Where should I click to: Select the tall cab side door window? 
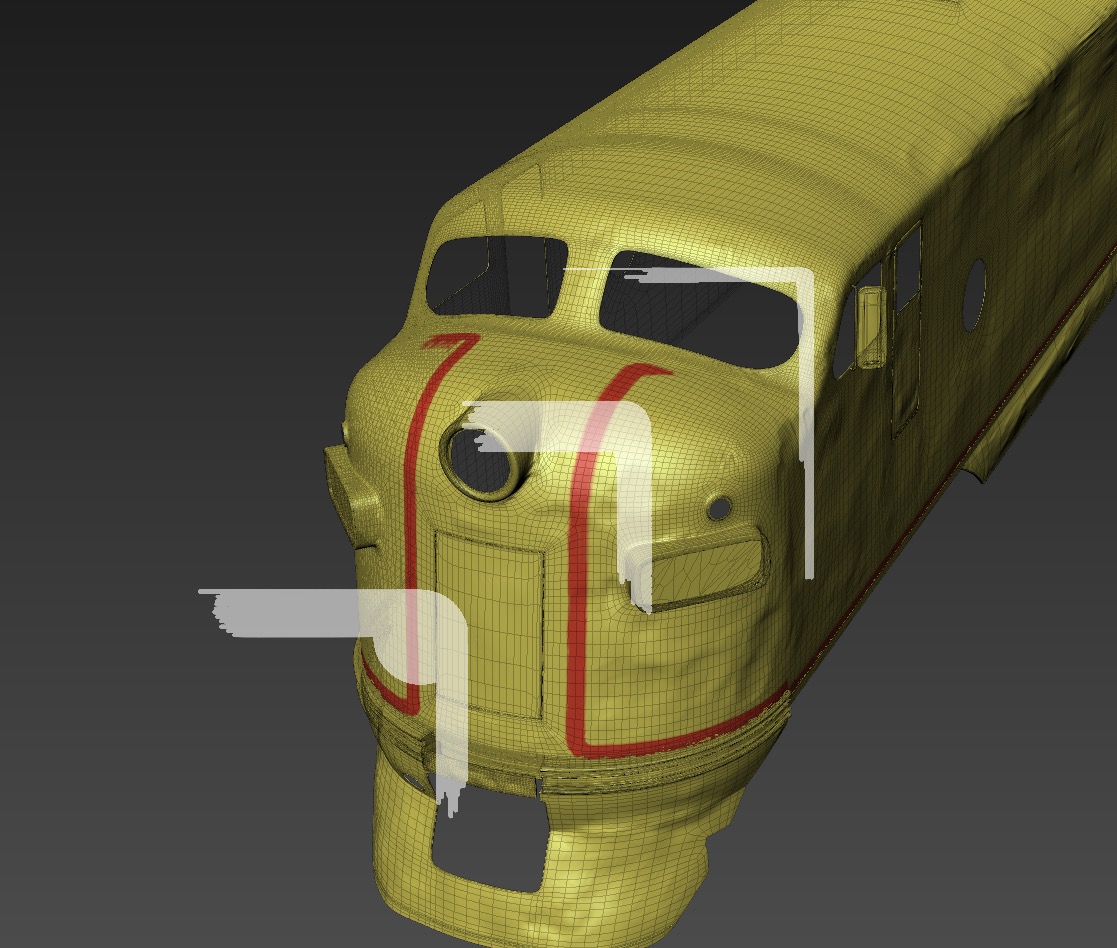point(906,330)
